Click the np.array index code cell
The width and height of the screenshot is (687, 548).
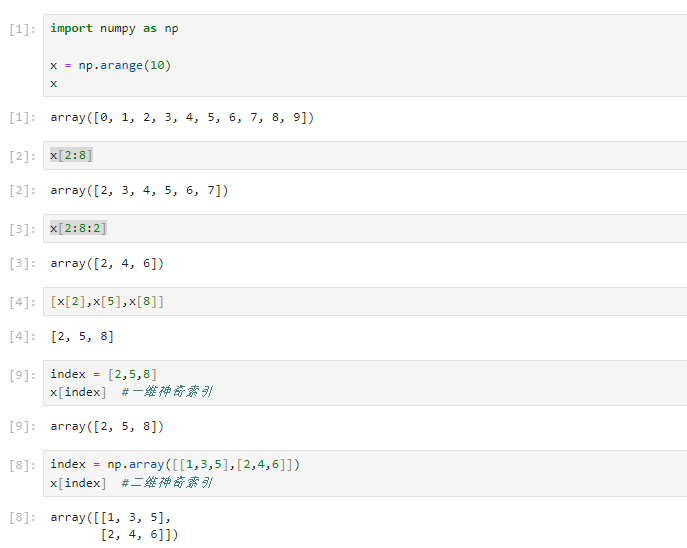point(365,474)
